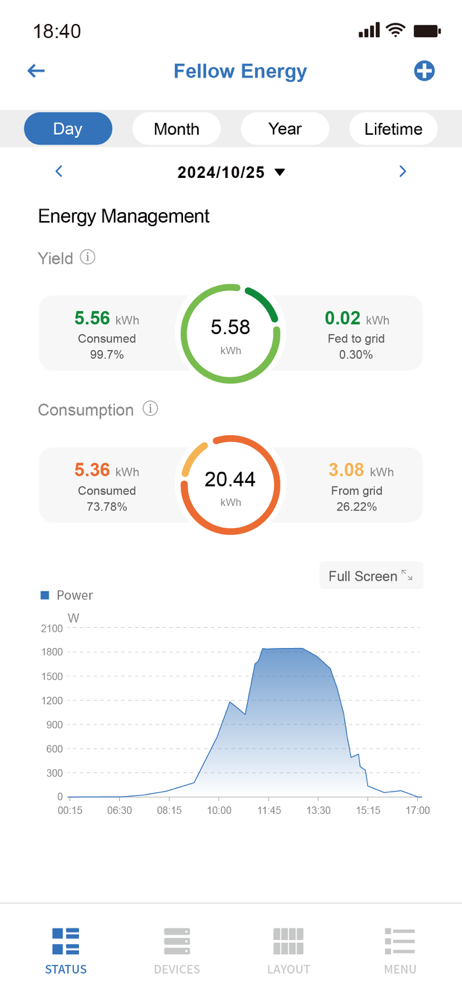This screenshot has height=1000, width=462.
Task: Open the Devices tab icon
Action: (x=177, y=941)
